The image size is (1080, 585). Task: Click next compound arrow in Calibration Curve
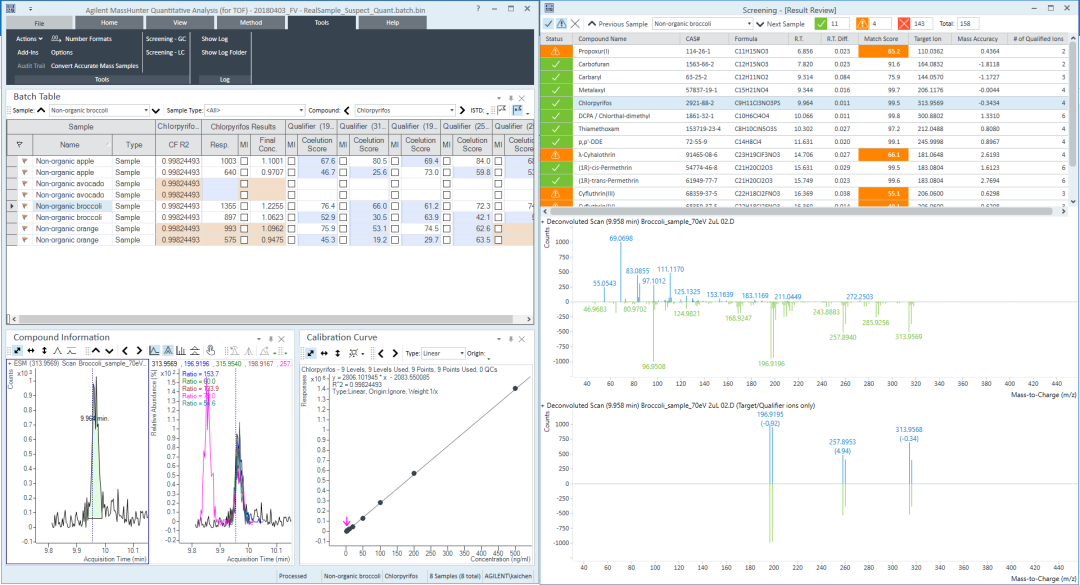[x=395, y=353]
